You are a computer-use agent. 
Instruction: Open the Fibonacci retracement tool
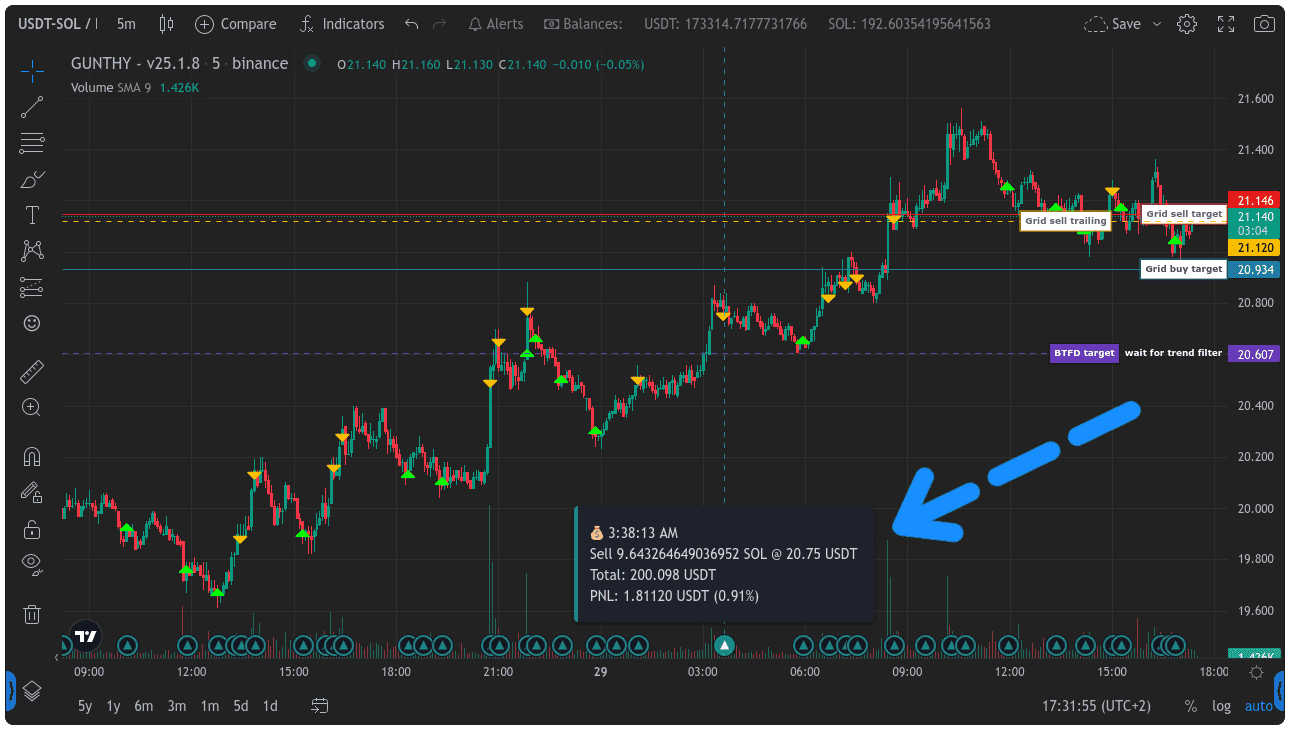click(32, 143)
